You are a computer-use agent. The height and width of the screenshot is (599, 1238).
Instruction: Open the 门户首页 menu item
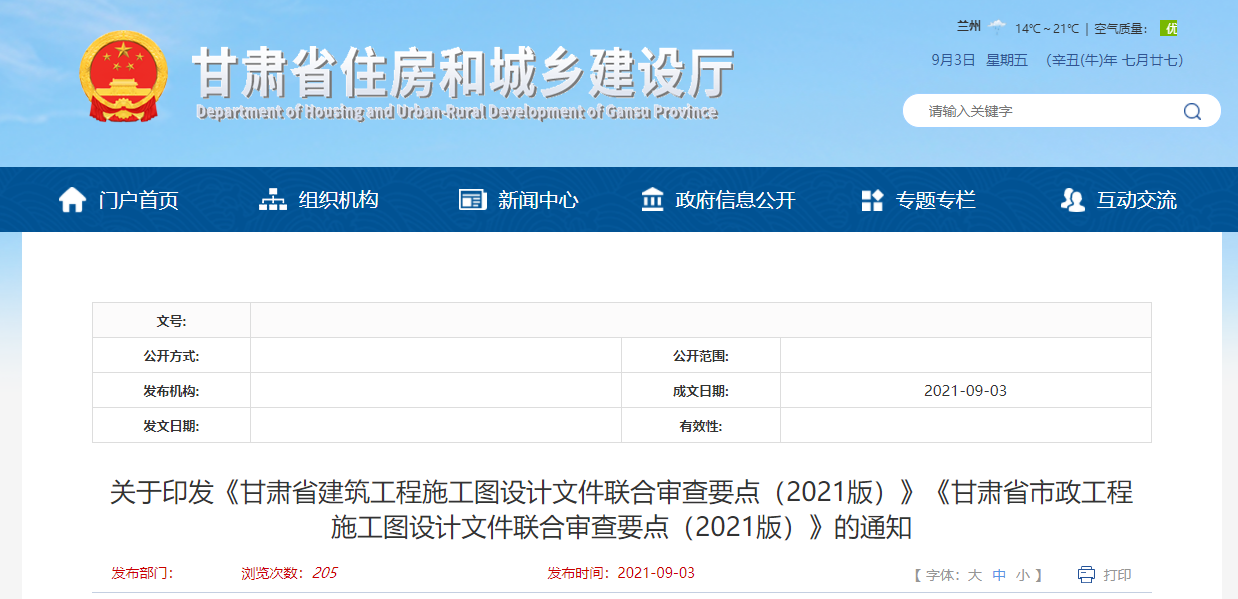pyautogui.click(x=138, y=200)
